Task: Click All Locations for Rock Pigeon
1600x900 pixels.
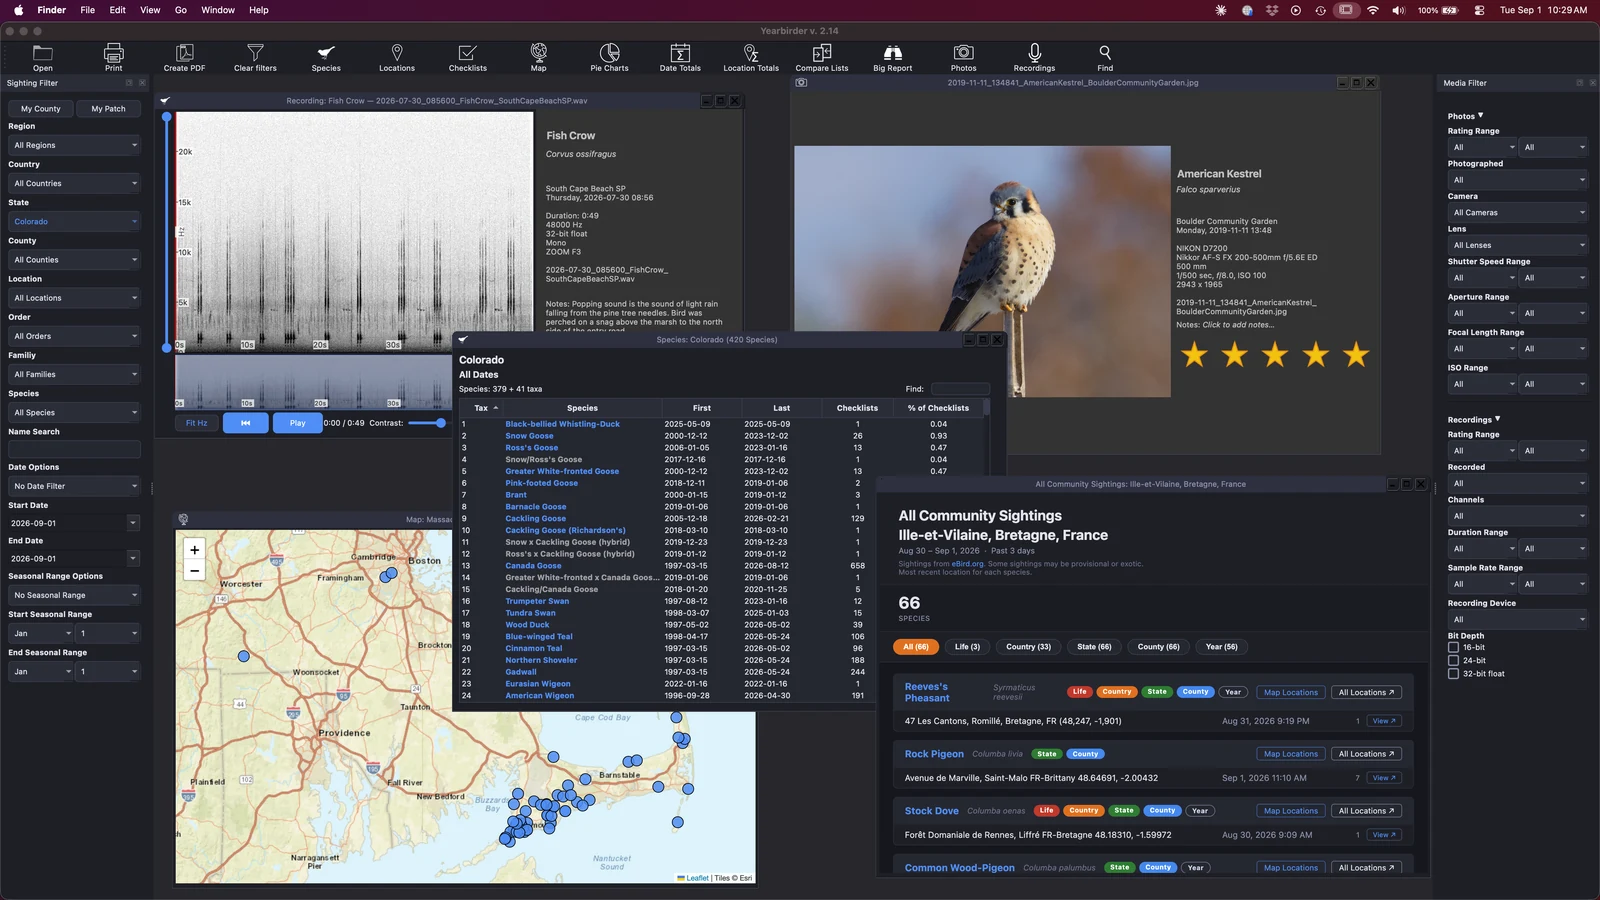Action: (1367, 754)
